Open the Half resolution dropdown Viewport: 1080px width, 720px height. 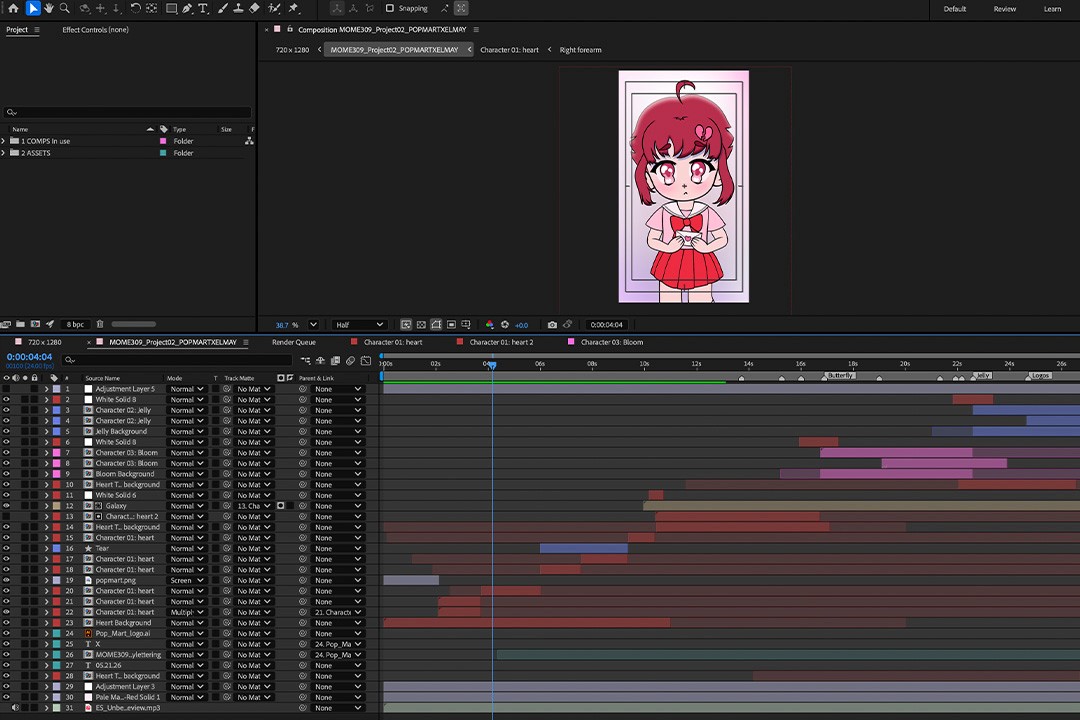click(x=359, y=325)
